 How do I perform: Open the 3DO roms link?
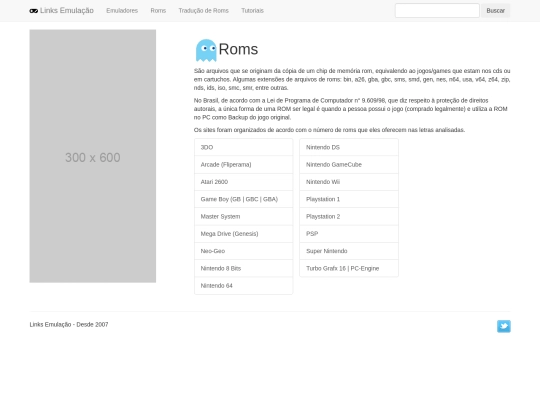tap(243, 147)
